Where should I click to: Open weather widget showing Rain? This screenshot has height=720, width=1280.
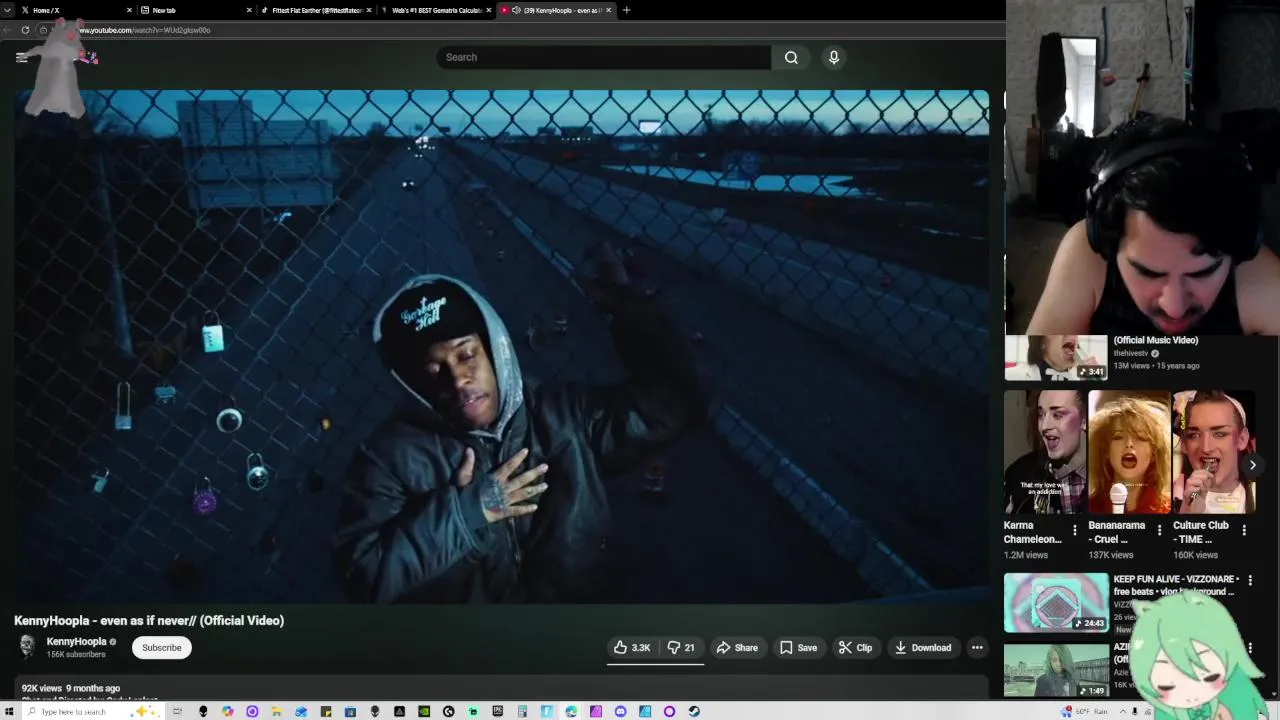(x=1085, y=711)
